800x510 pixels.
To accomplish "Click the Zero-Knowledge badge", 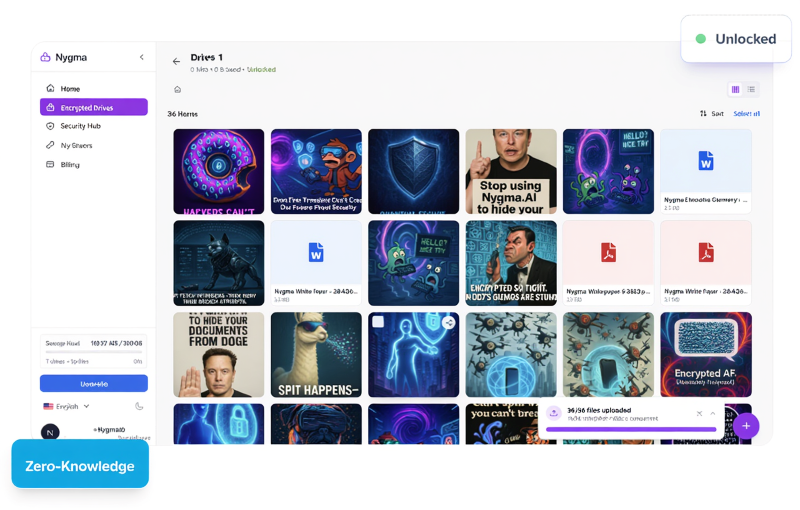I will pyautogui.click(x=80, y=466).
